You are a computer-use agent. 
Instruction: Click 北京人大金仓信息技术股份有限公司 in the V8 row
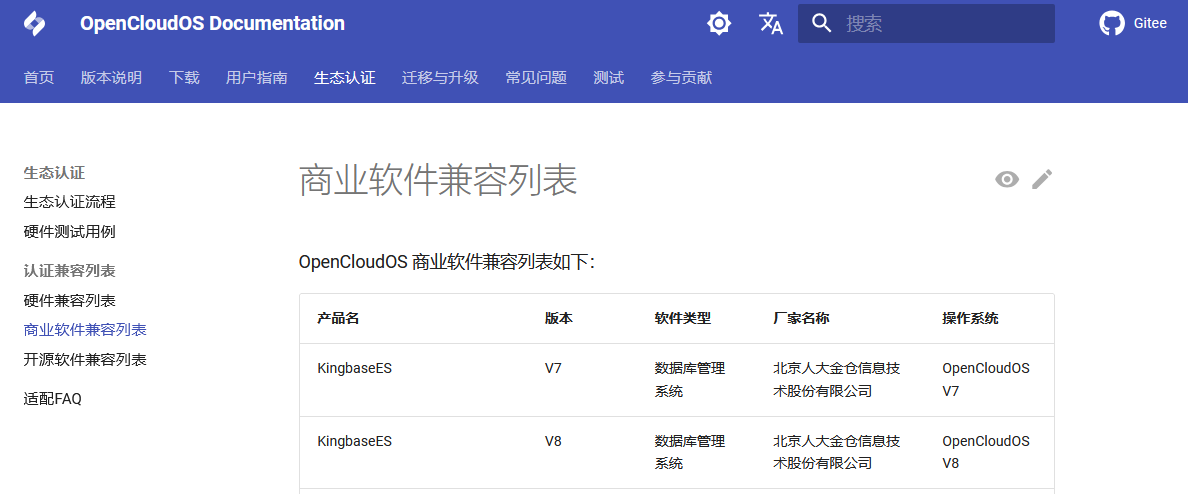click(x=836, y=452)
